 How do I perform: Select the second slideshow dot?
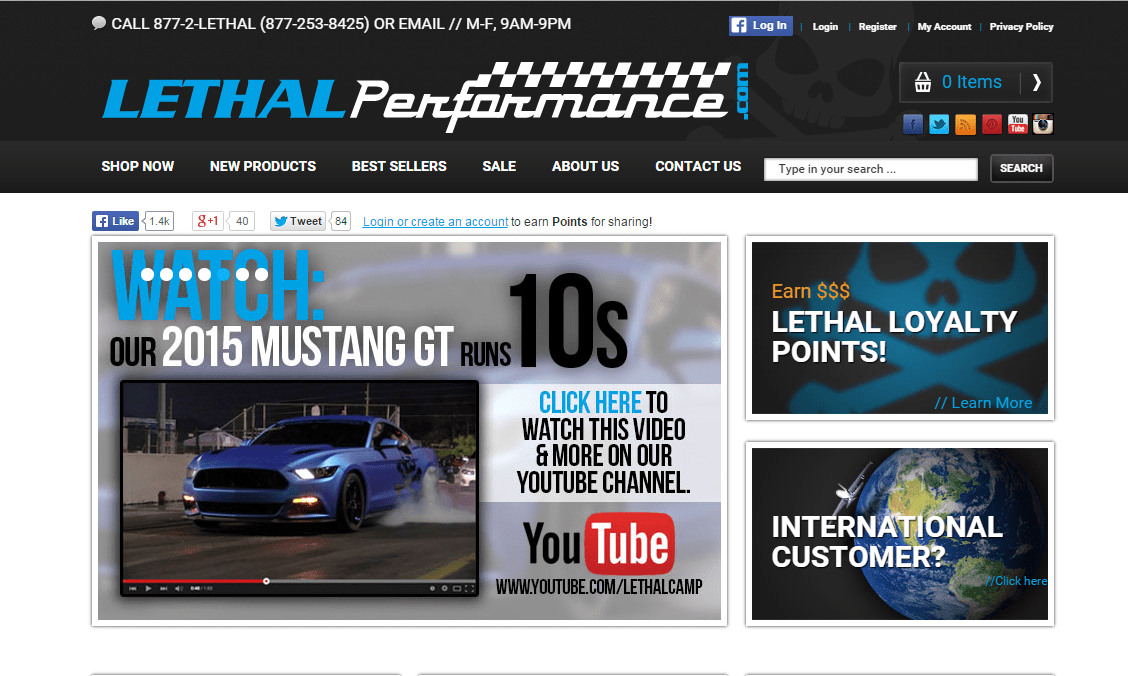pyautogui.click(x=166, y=274)
